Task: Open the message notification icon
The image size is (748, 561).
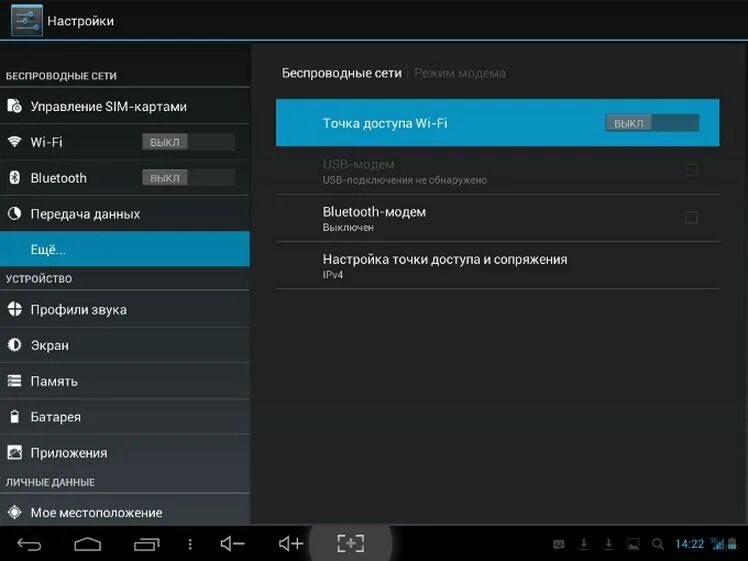Action: point(559,544)
